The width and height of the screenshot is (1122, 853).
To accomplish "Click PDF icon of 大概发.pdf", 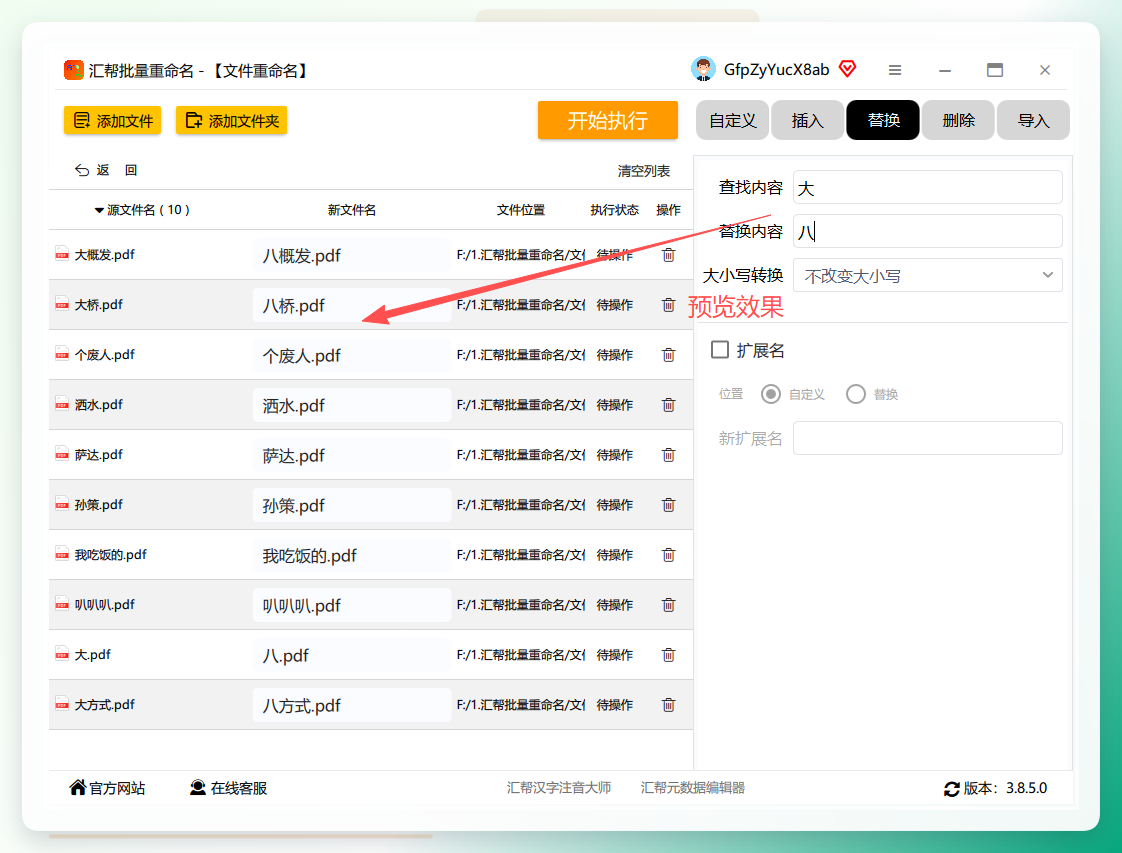I will pyautogui.click(x=62, y=254).
